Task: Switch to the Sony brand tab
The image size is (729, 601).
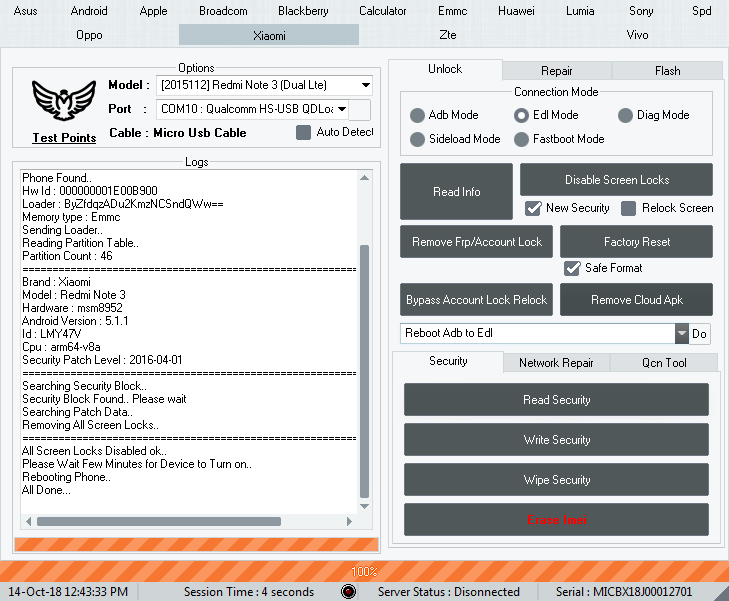Action: [x=641, y=11]
